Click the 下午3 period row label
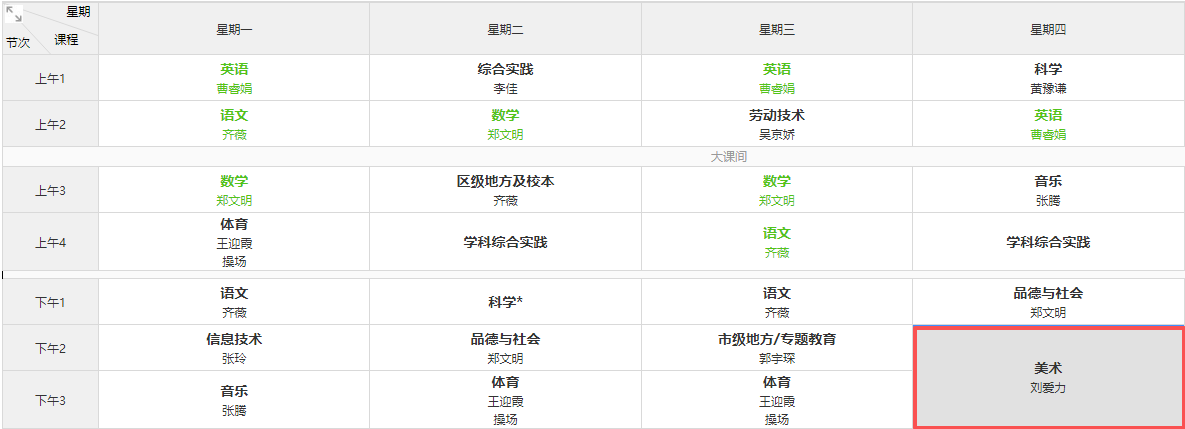Screen dimensions: 1185x429 (50, 400)
